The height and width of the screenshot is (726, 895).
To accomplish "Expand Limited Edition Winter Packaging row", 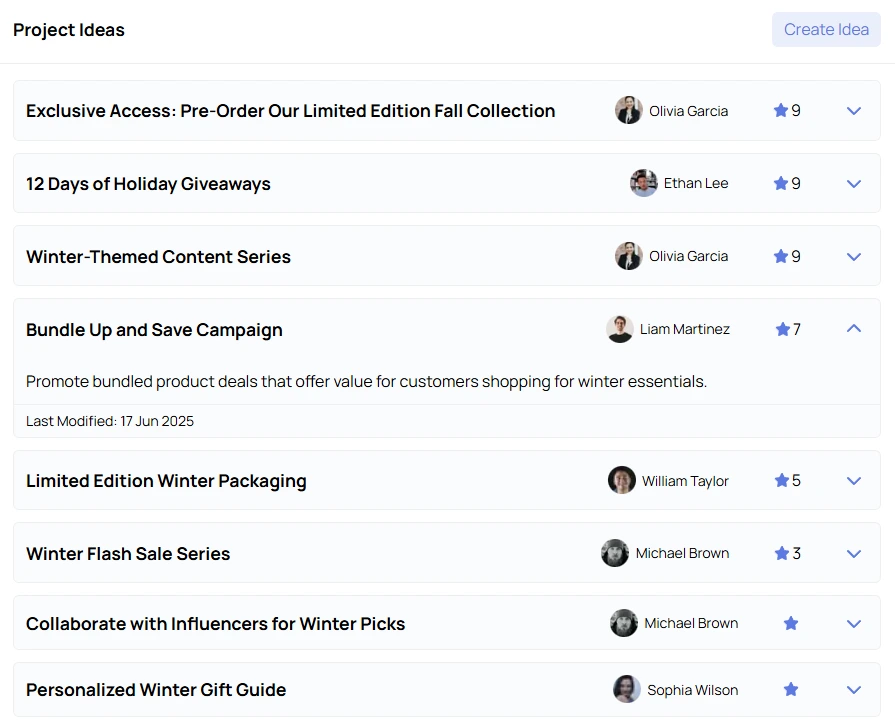I will (853, 481).
